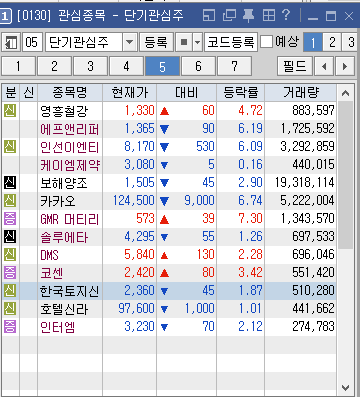Image resolution: width=360 pixels, height=397 pixels.
Task: Click the duplicate window icon in title bar
Action: click(x=229, y=15)
